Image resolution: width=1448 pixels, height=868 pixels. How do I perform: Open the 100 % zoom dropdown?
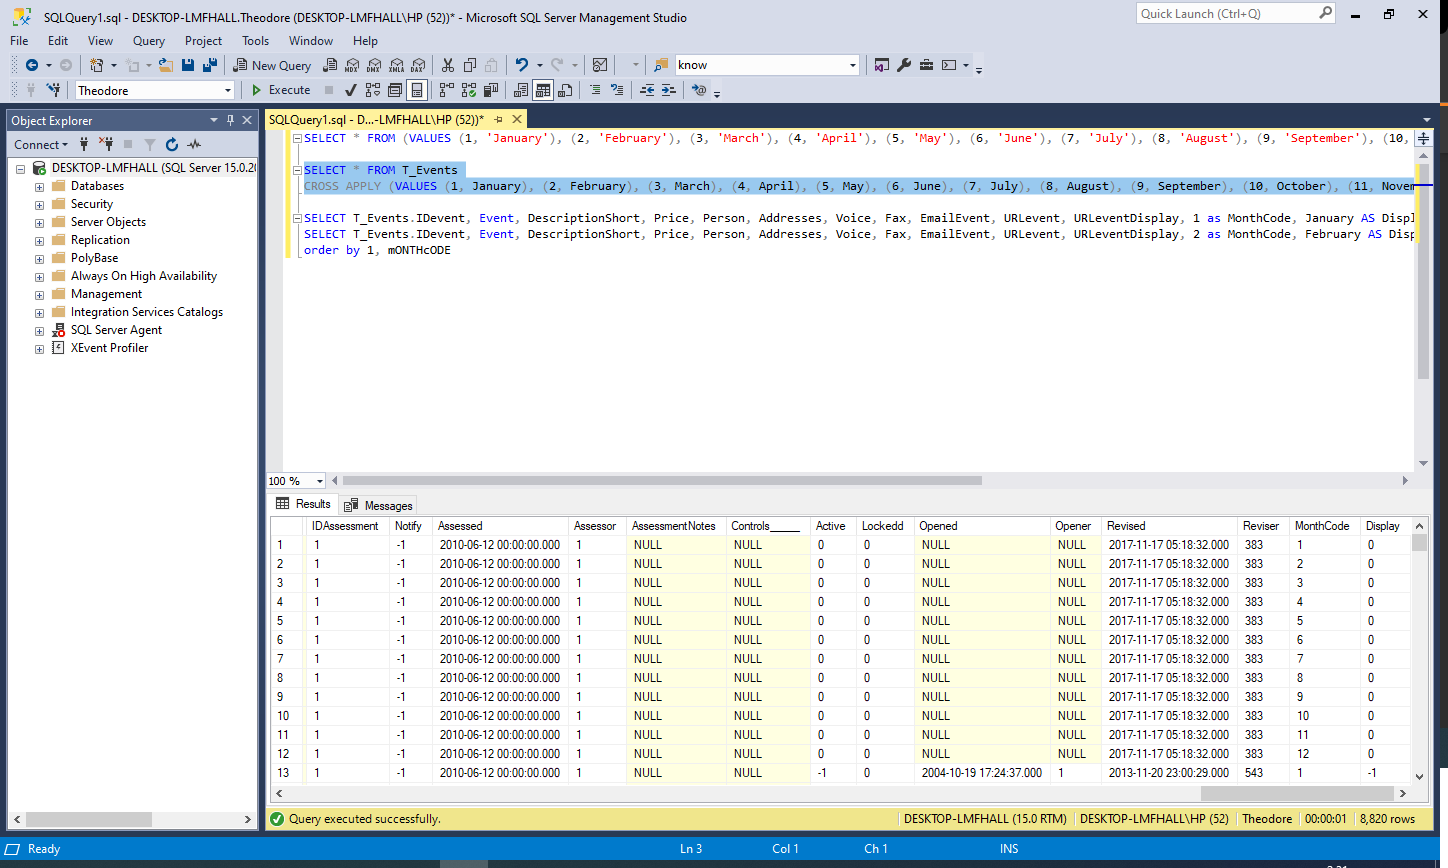click(x=319, y=481)
